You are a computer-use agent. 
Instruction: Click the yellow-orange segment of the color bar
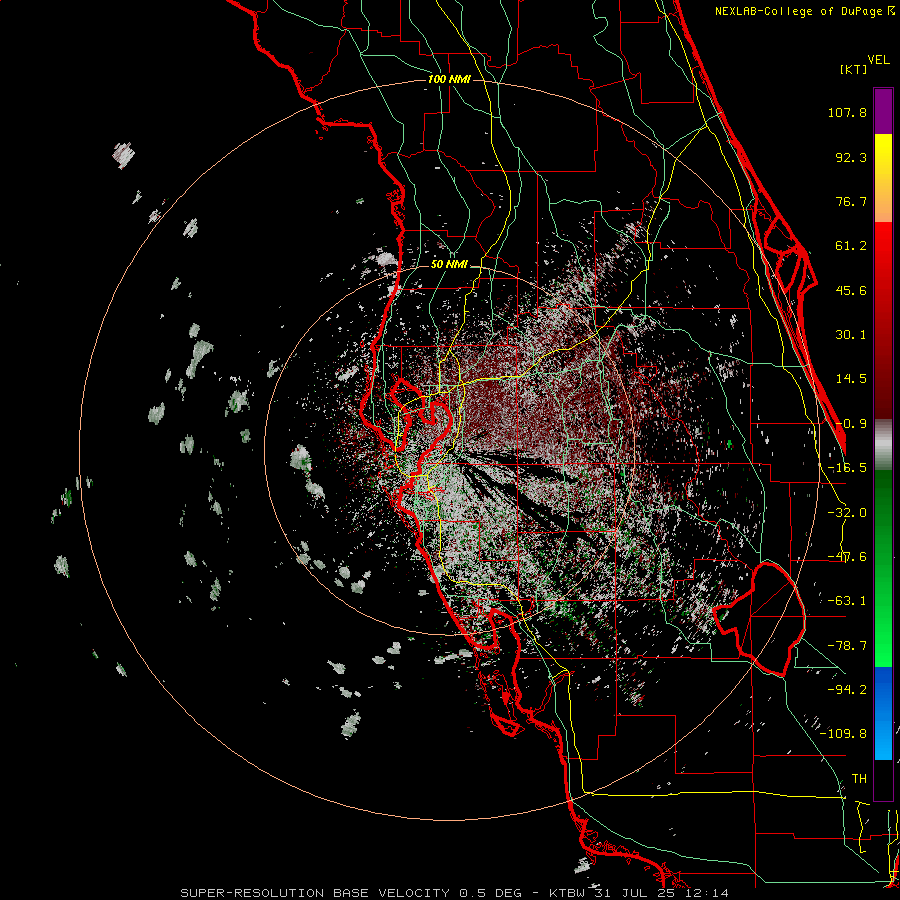pyautogui.click(x=883, y=178)
